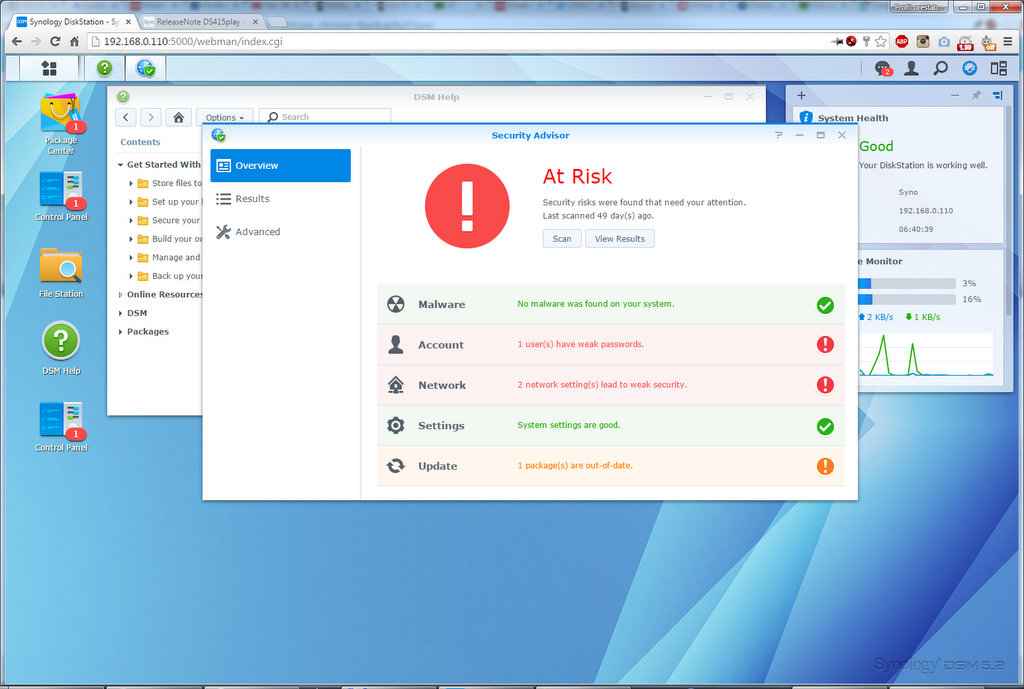The image size is (1024, 689).
Task: Open the user account options icon
Action: 912,68
